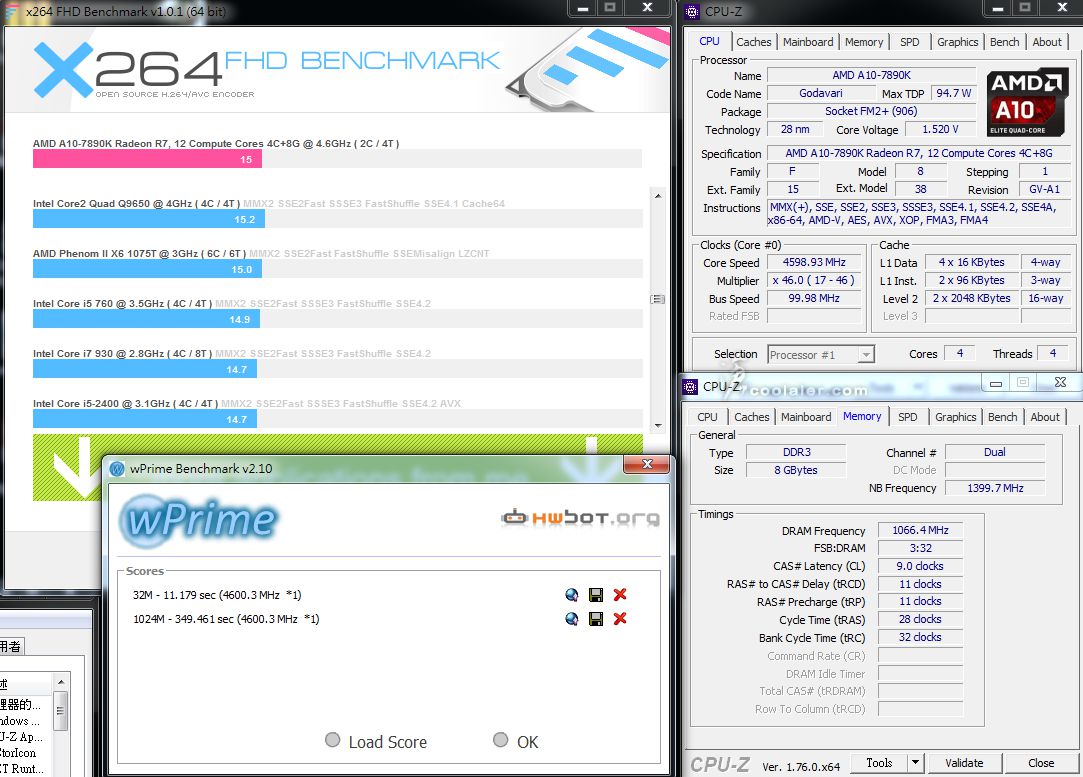Save the 1024M score with floppy icon
1083x777 pixels.
tap(596, 619)
